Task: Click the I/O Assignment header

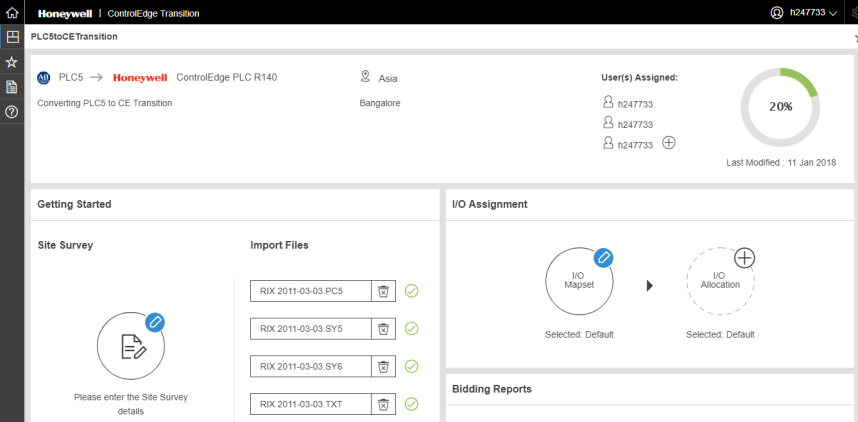Action: click(490, 204)
